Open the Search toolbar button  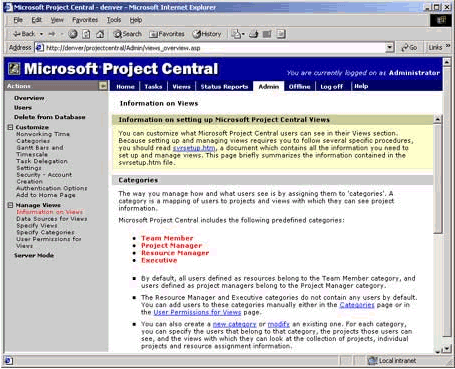127,34
